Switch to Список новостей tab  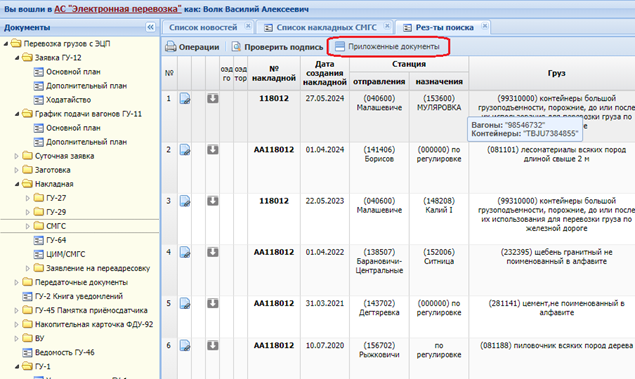click(203, 28)
